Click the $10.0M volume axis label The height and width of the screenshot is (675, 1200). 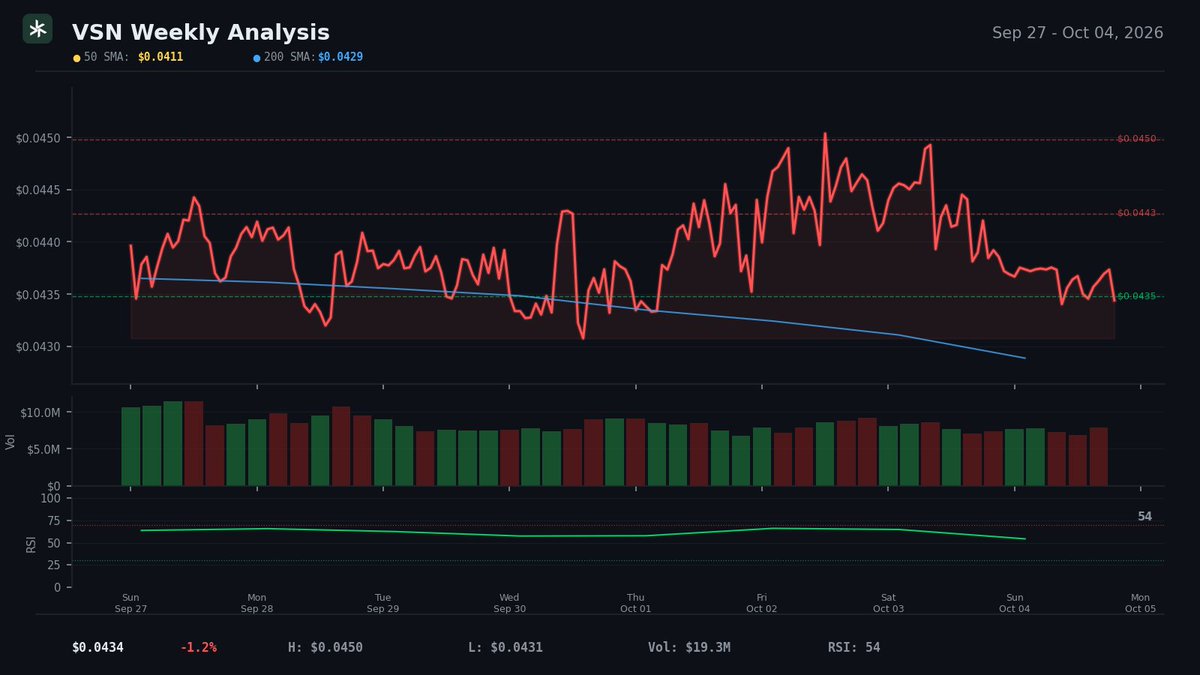tap(42, 412)
